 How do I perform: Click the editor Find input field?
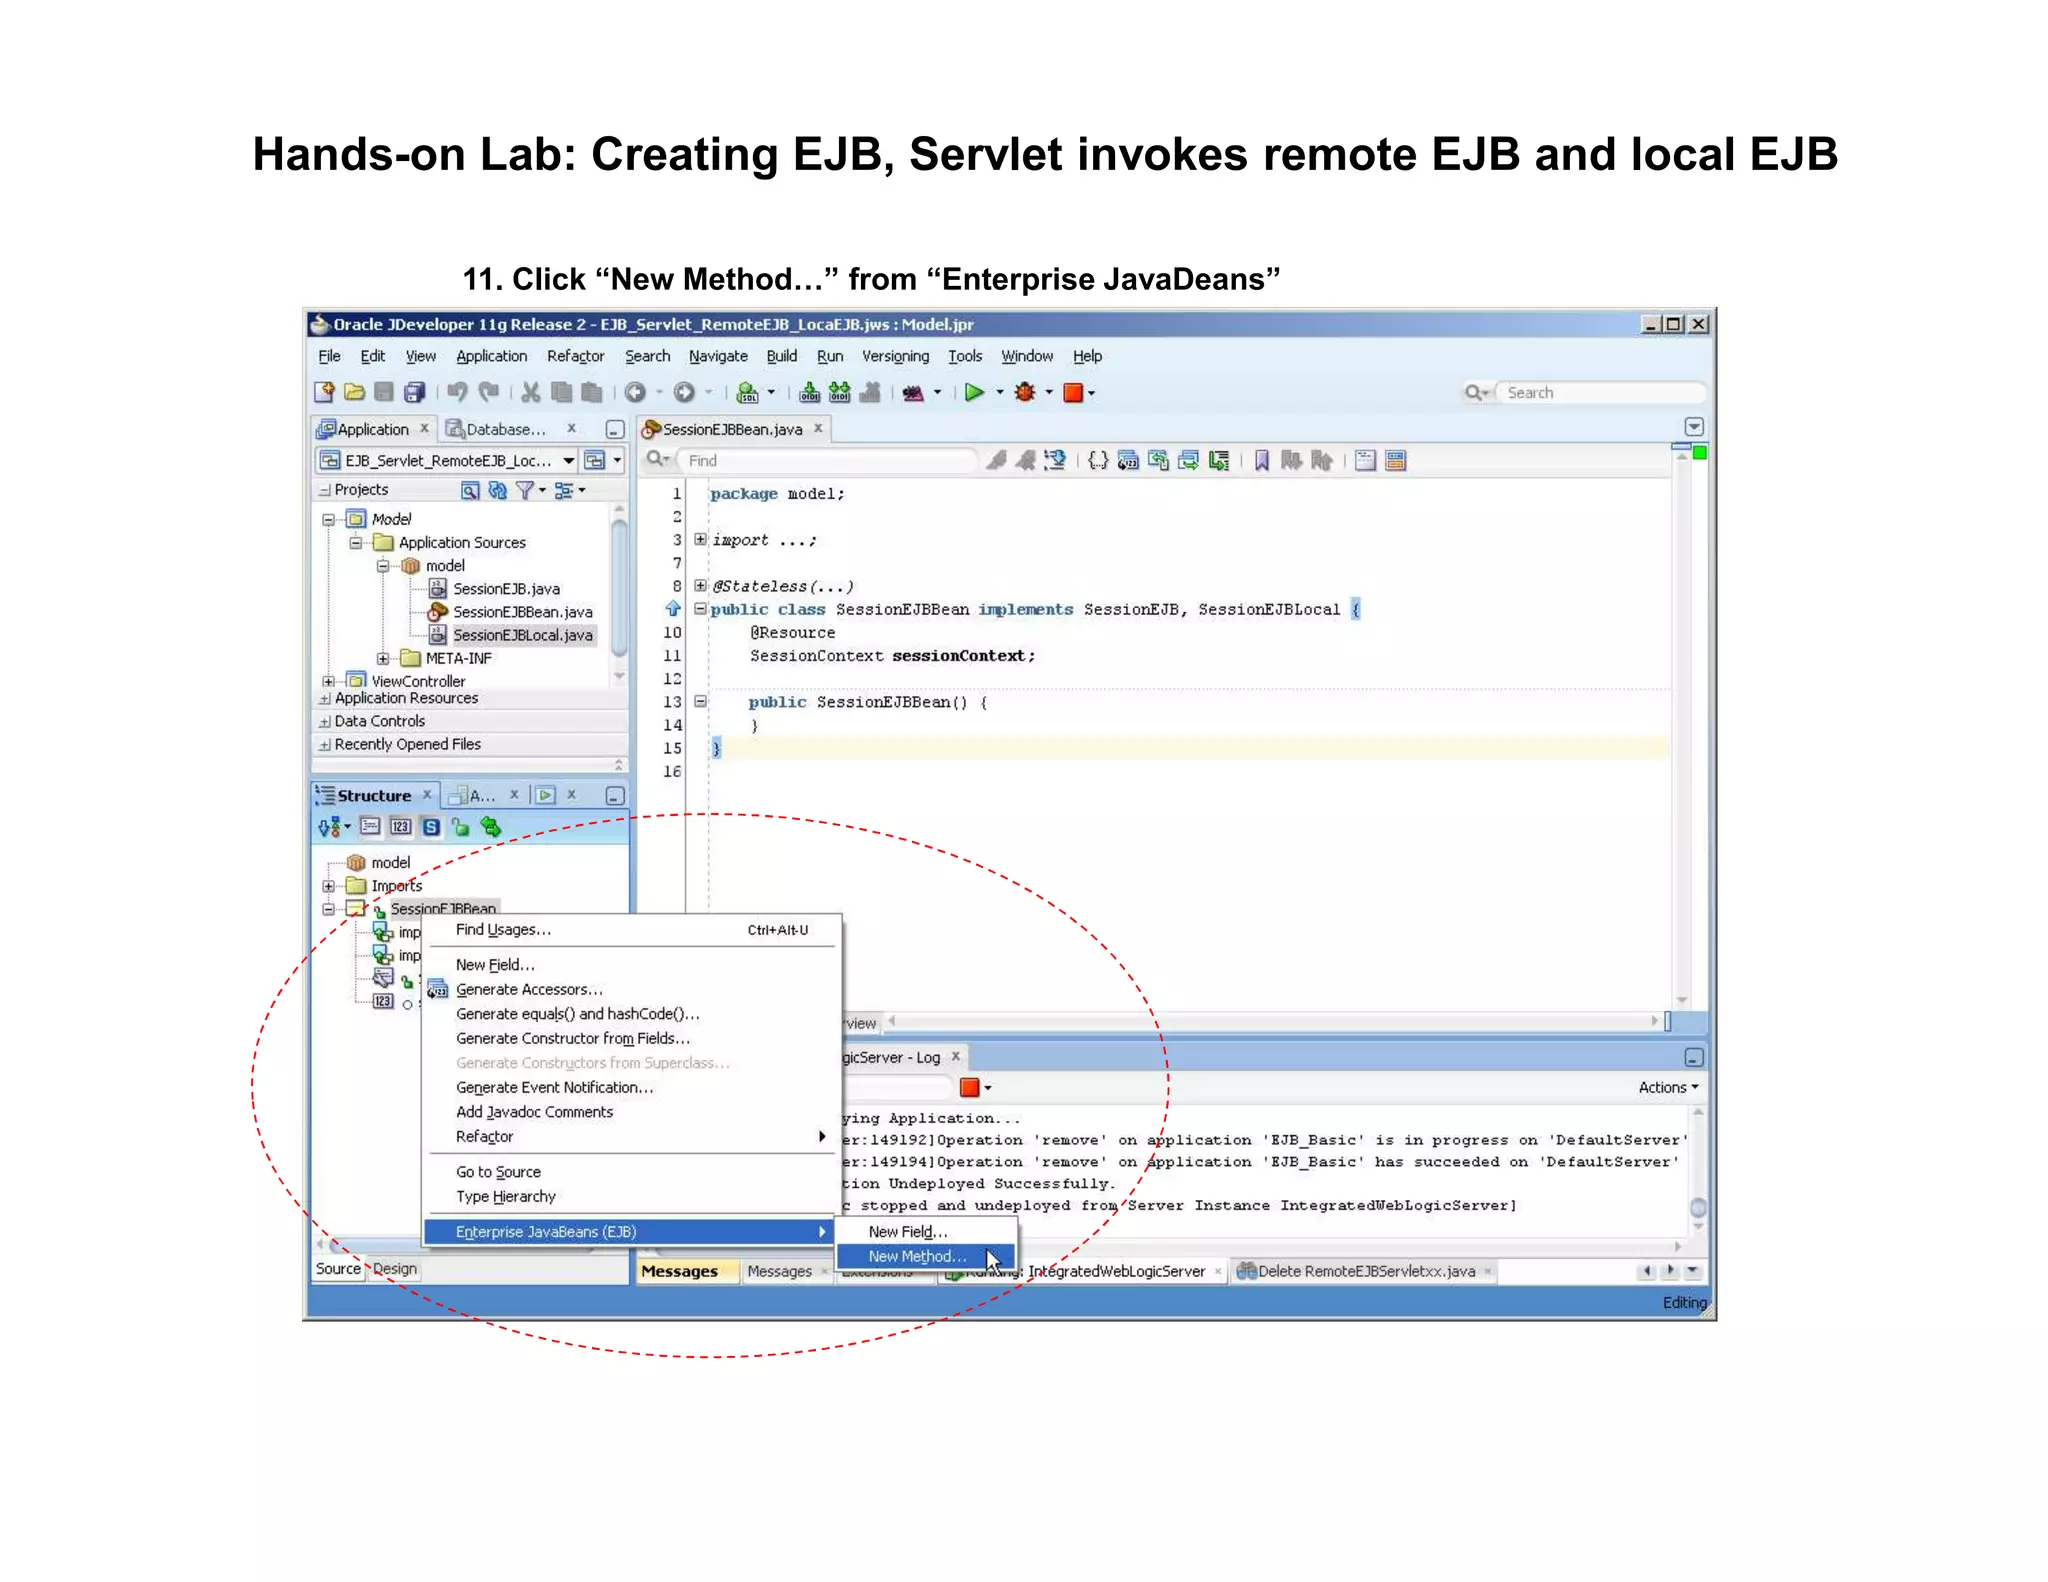click(x=828, y=461)
